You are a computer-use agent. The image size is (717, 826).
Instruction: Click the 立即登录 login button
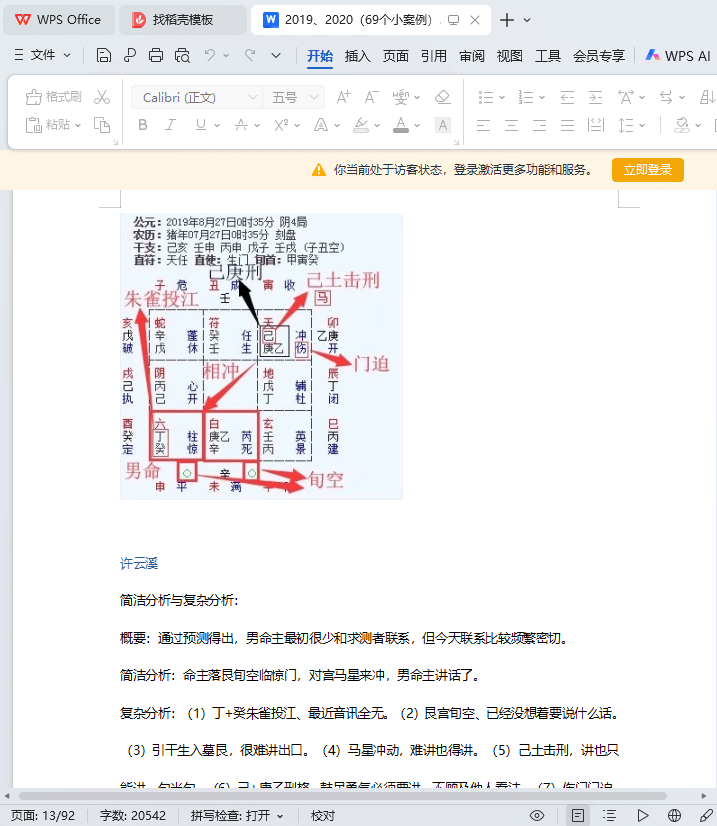(648, 170)
